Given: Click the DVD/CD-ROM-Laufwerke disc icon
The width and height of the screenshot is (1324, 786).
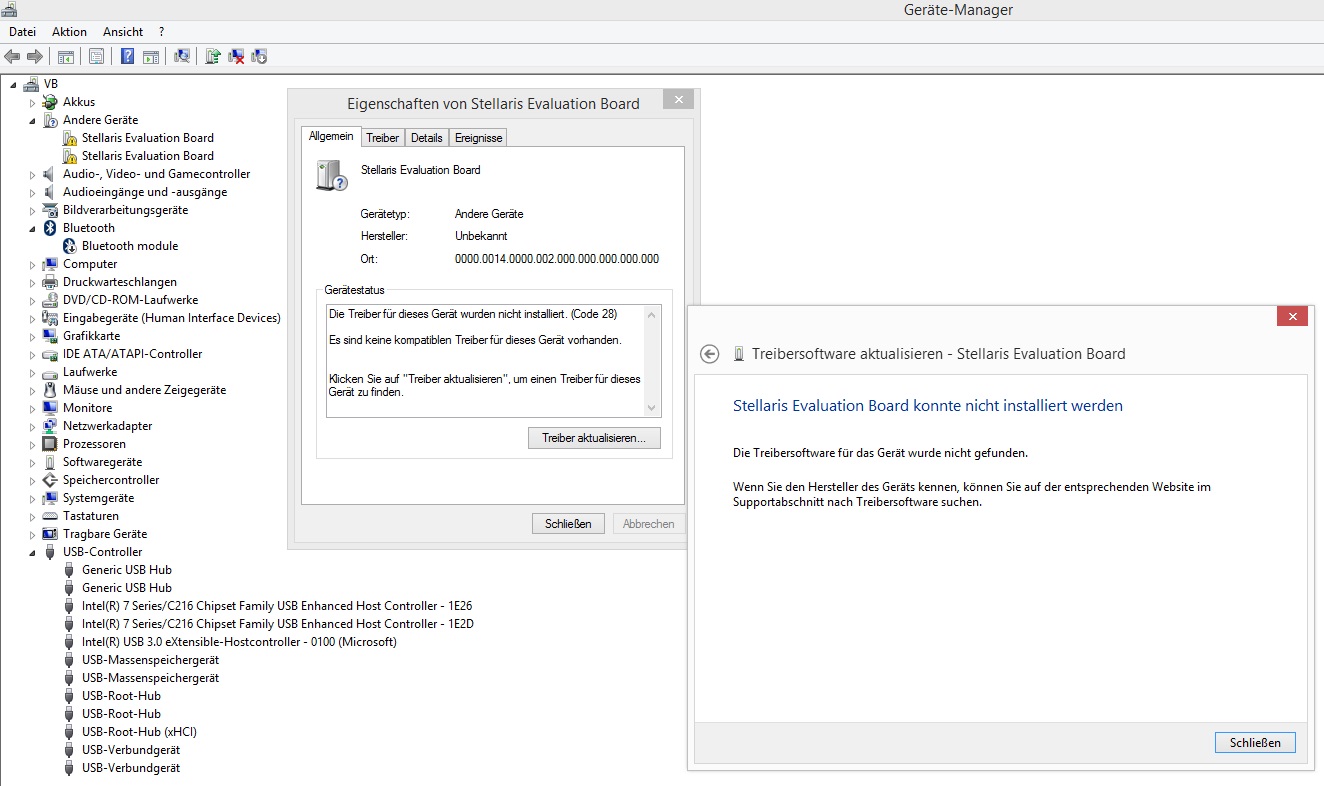Looking at the screenshot, I should coord(51,300).
